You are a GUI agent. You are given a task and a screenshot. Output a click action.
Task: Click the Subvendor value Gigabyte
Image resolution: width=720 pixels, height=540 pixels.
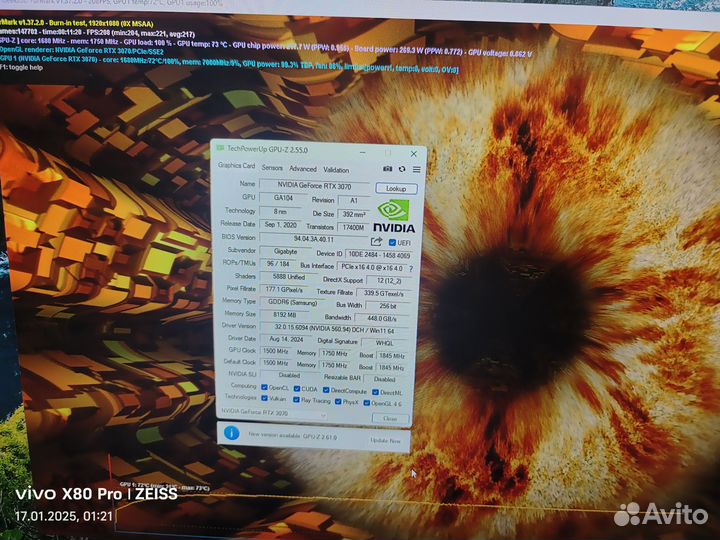point(285,251)
